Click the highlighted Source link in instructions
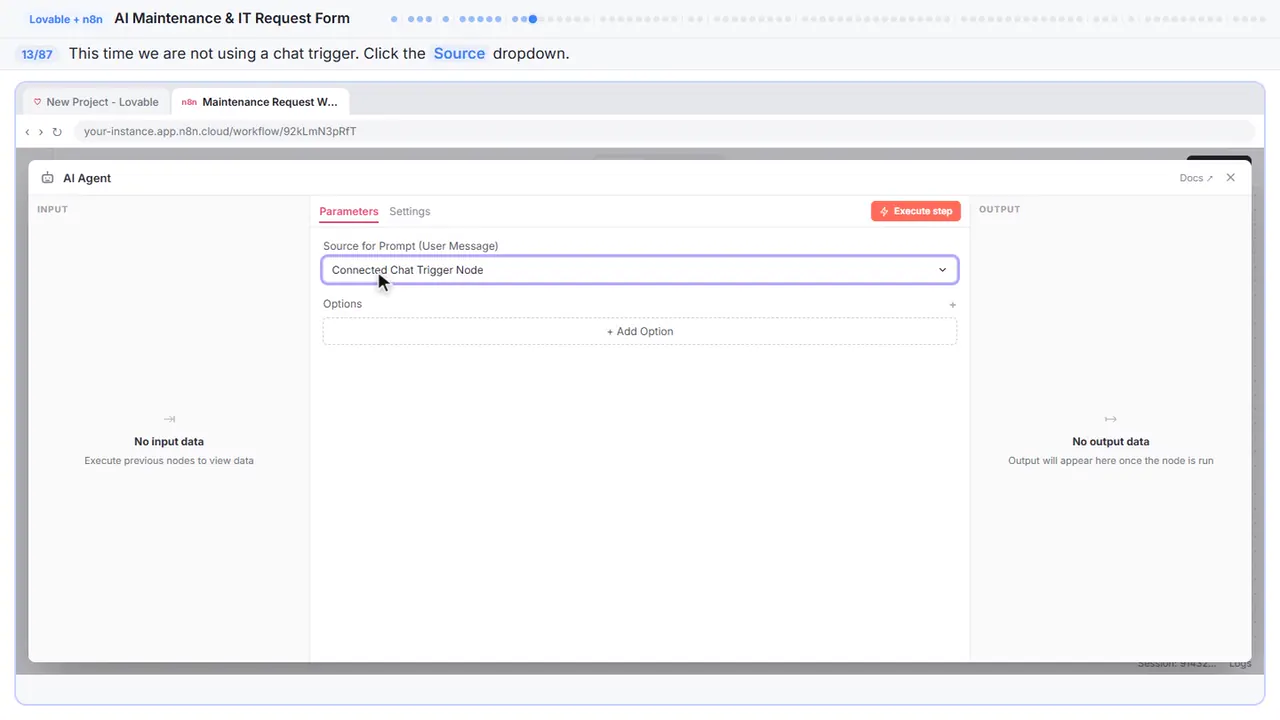Screen dimensions: 1280x720 [459, 54]
